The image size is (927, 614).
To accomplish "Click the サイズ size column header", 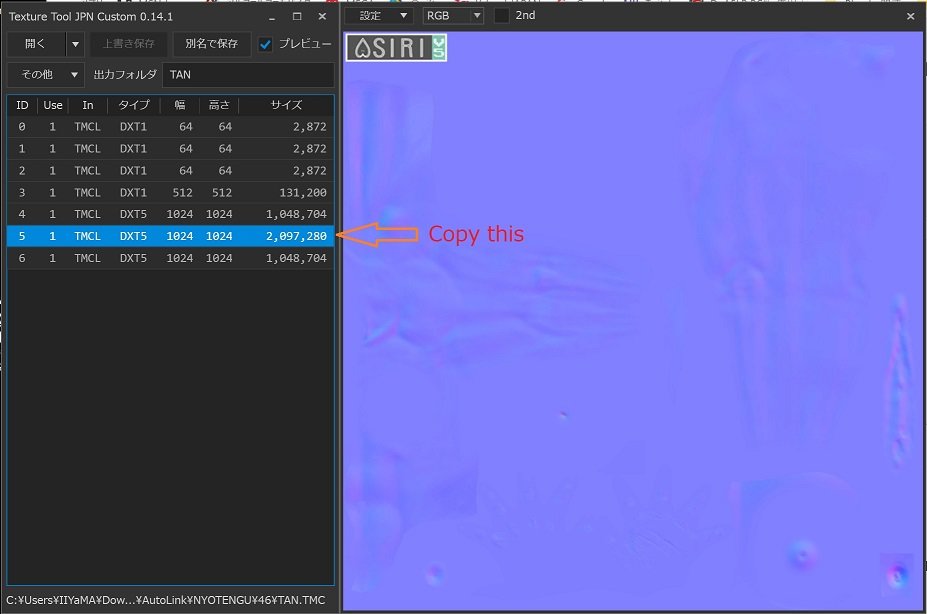I will point(286,105).
